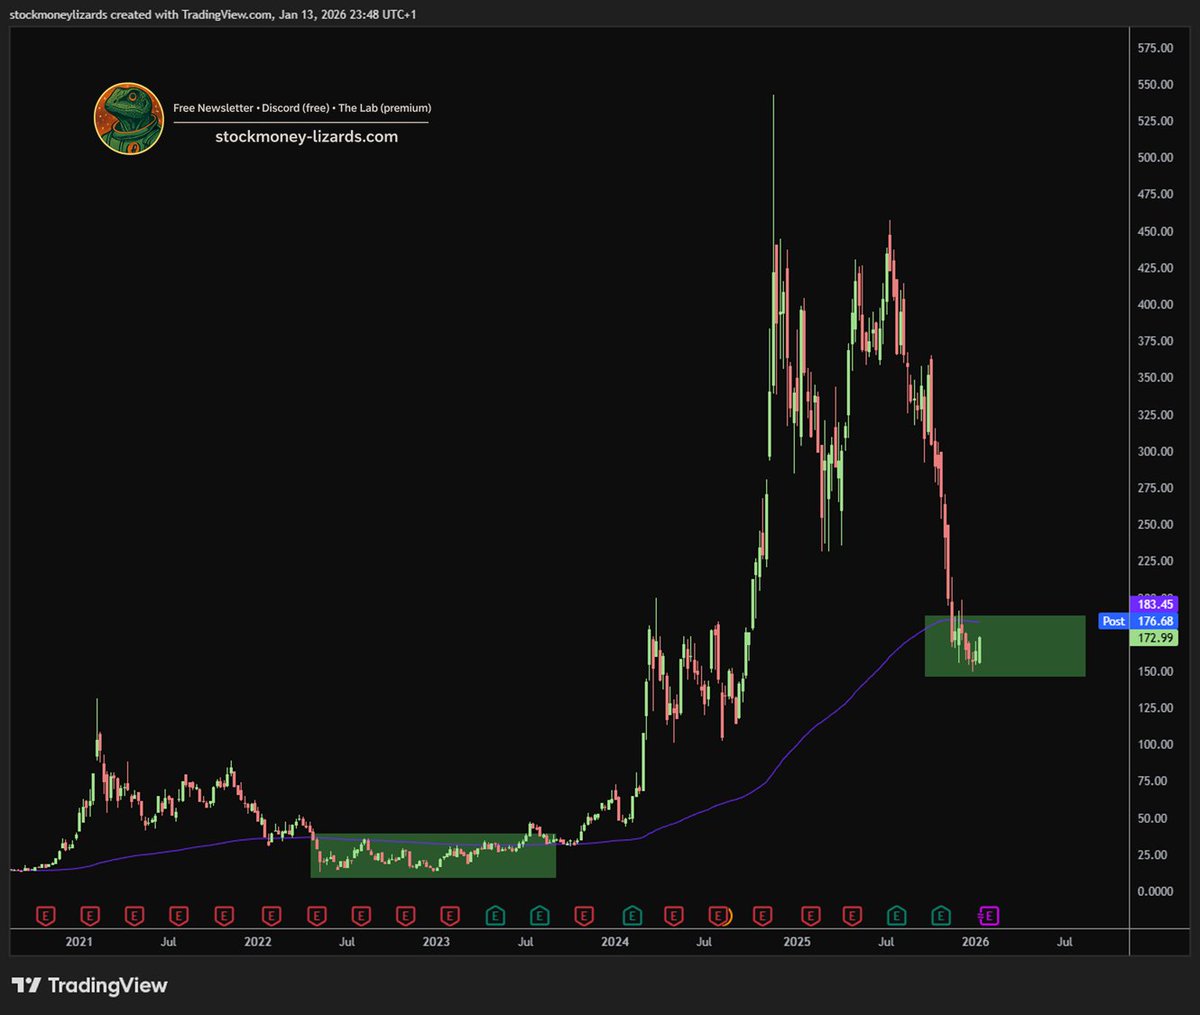Open the red earnings marker above the 2022 label
The height and width of the screenshot is (1015, 1200).
point(271,915)
